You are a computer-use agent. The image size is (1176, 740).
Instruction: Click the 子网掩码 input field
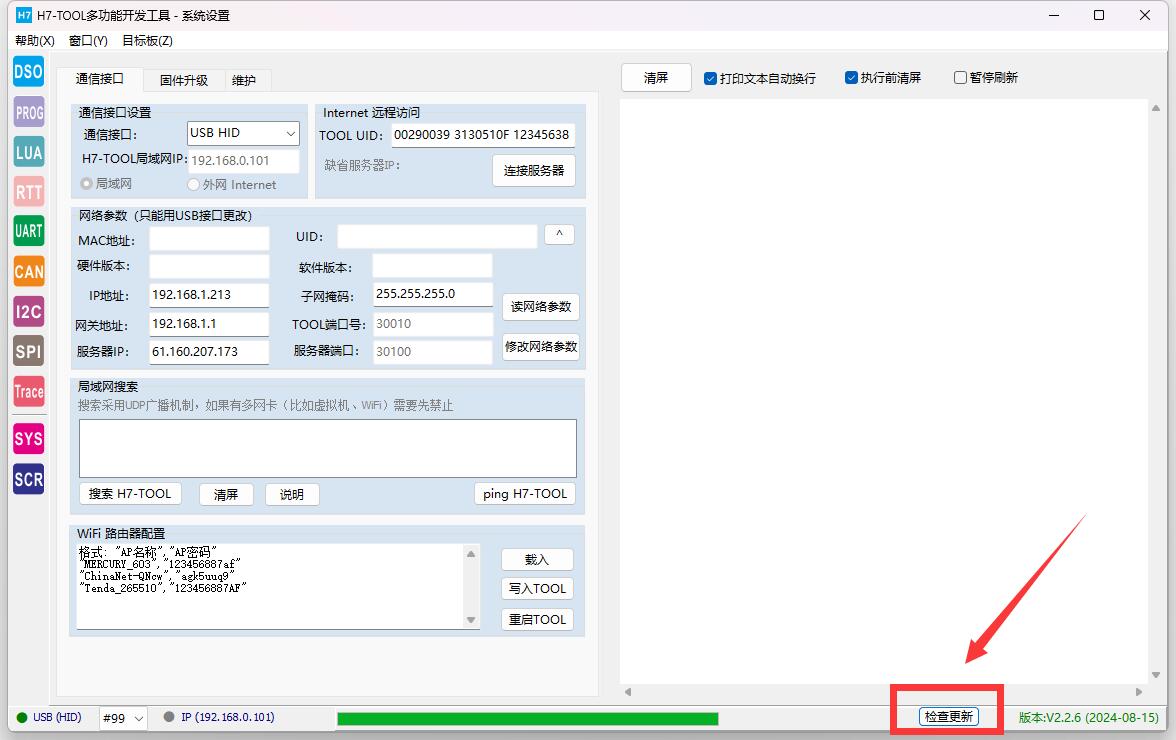tap(433, 294)
